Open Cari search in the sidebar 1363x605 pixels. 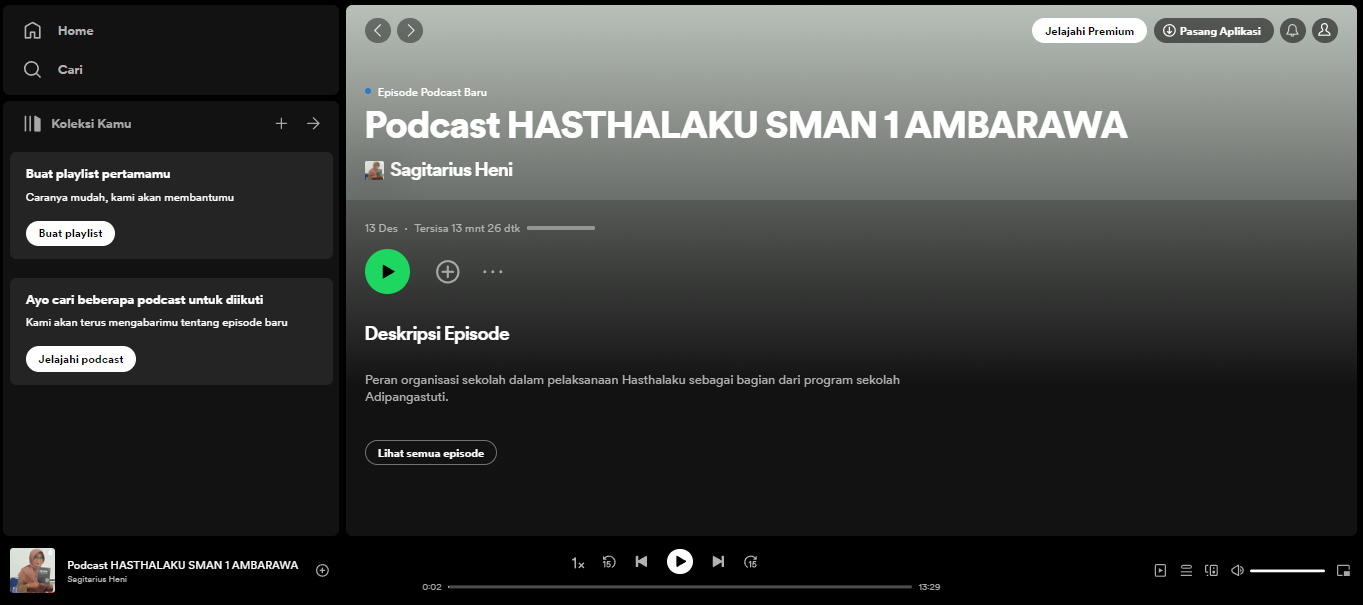tap(70, 70)
